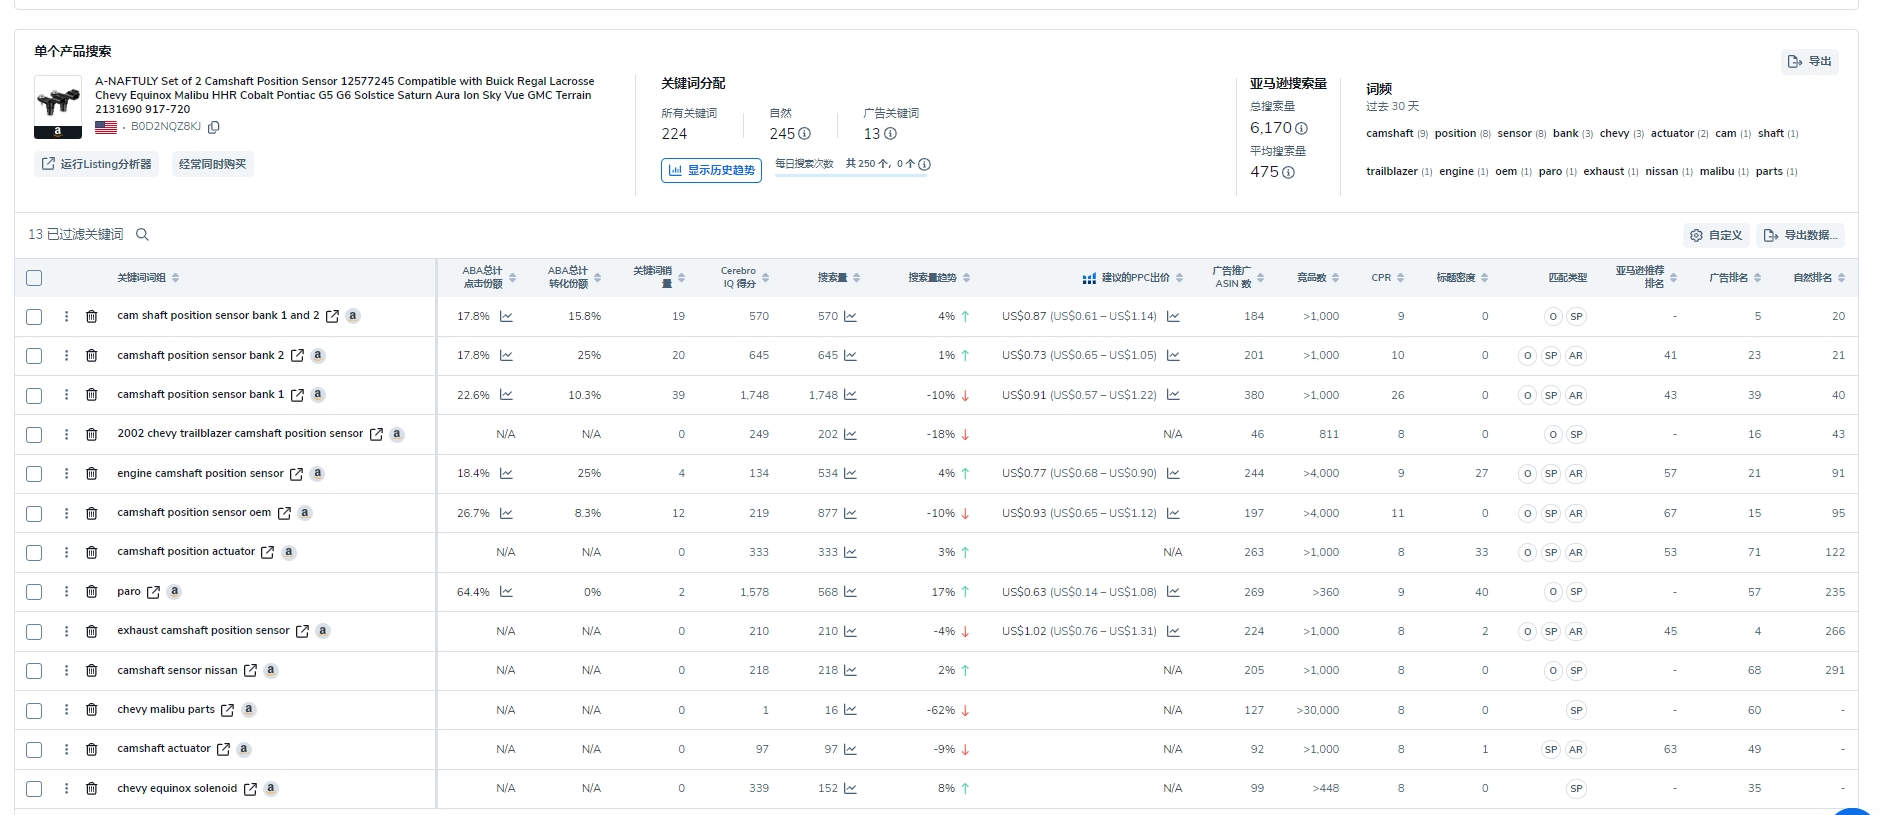Show PPC bid chart for US$0.87
This screenshot has width=1889, height=815.
(1173, 316)
